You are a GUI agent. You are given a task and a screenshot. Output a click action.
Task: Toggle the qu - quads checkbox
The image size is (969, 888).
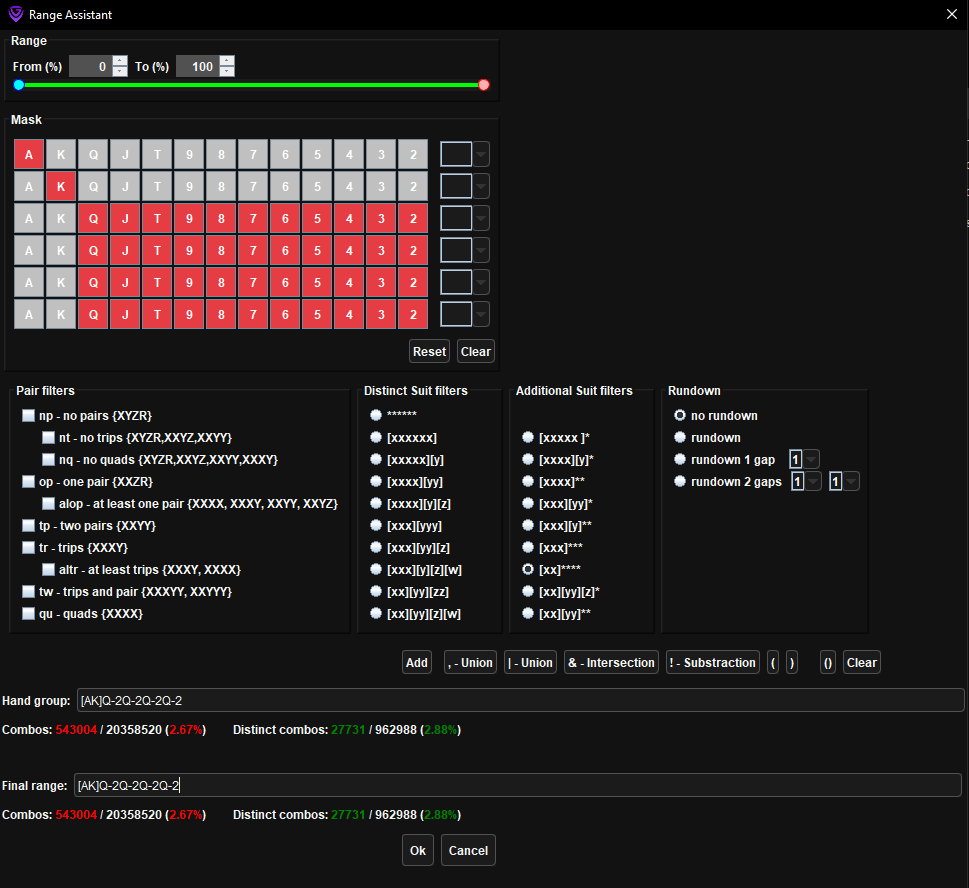(28, 613)
